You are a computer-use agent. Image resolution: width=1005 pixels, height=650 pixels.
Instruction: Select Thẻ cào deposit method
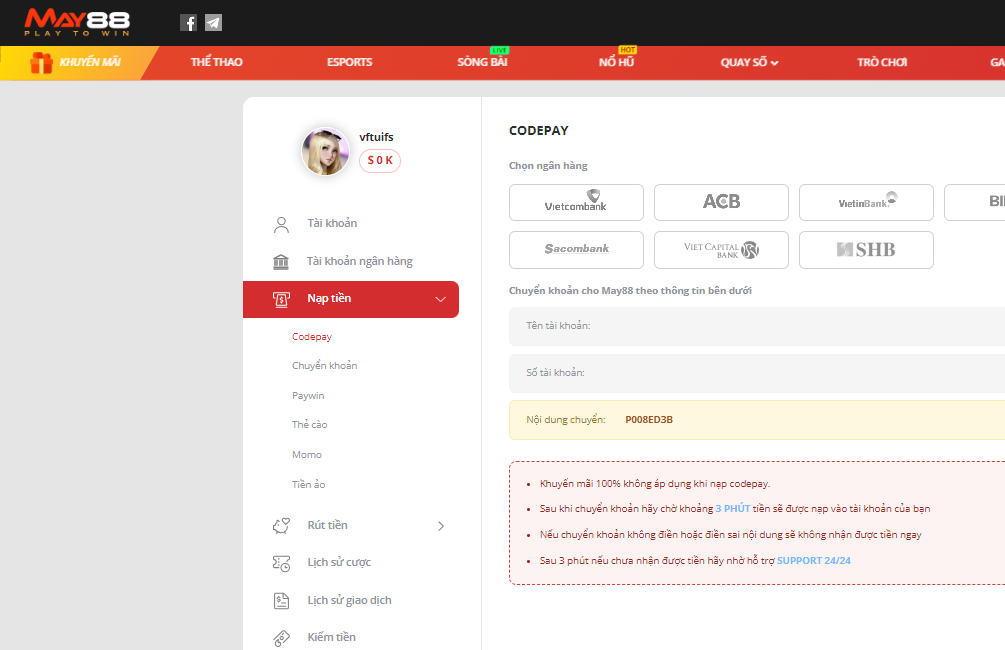tap(310, 424)
